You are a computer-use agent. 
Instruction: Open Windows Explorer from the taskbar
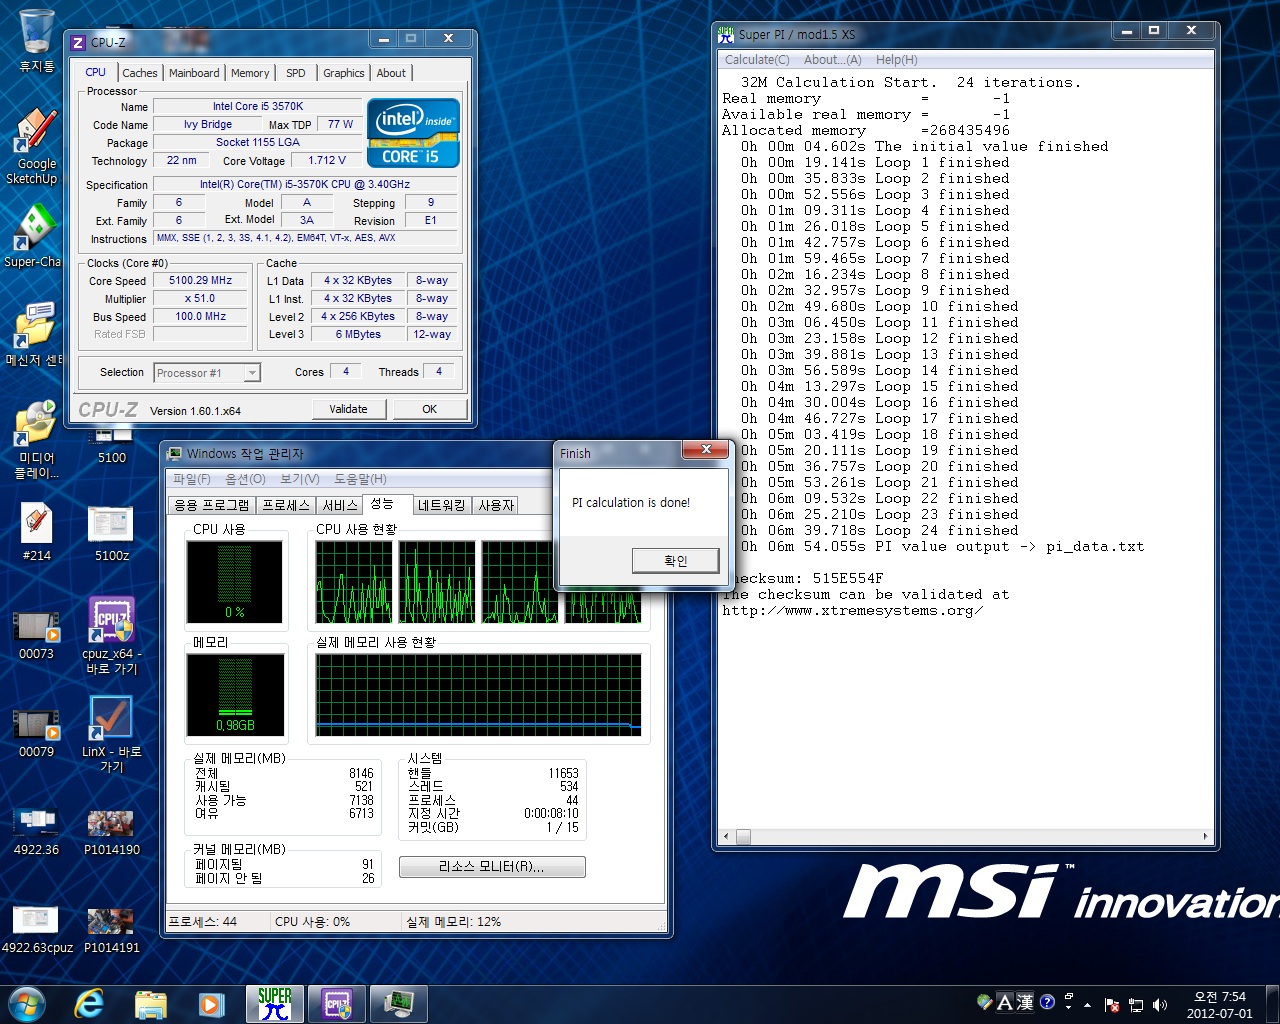pos(150,1004)
